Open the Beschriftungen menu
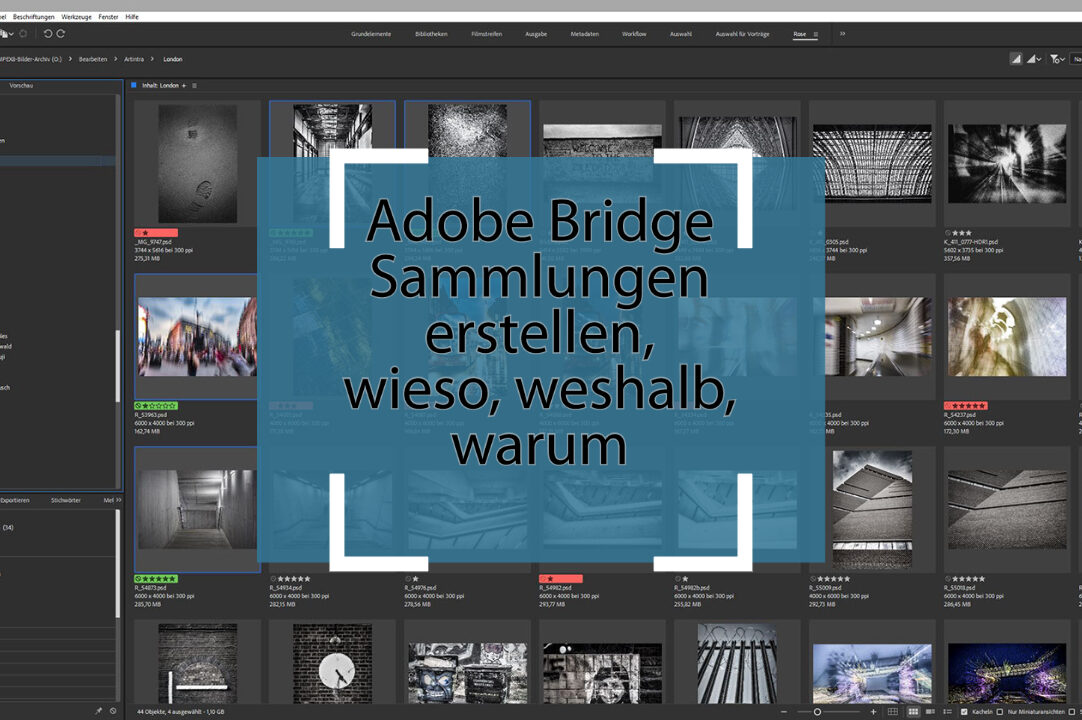 33,17
